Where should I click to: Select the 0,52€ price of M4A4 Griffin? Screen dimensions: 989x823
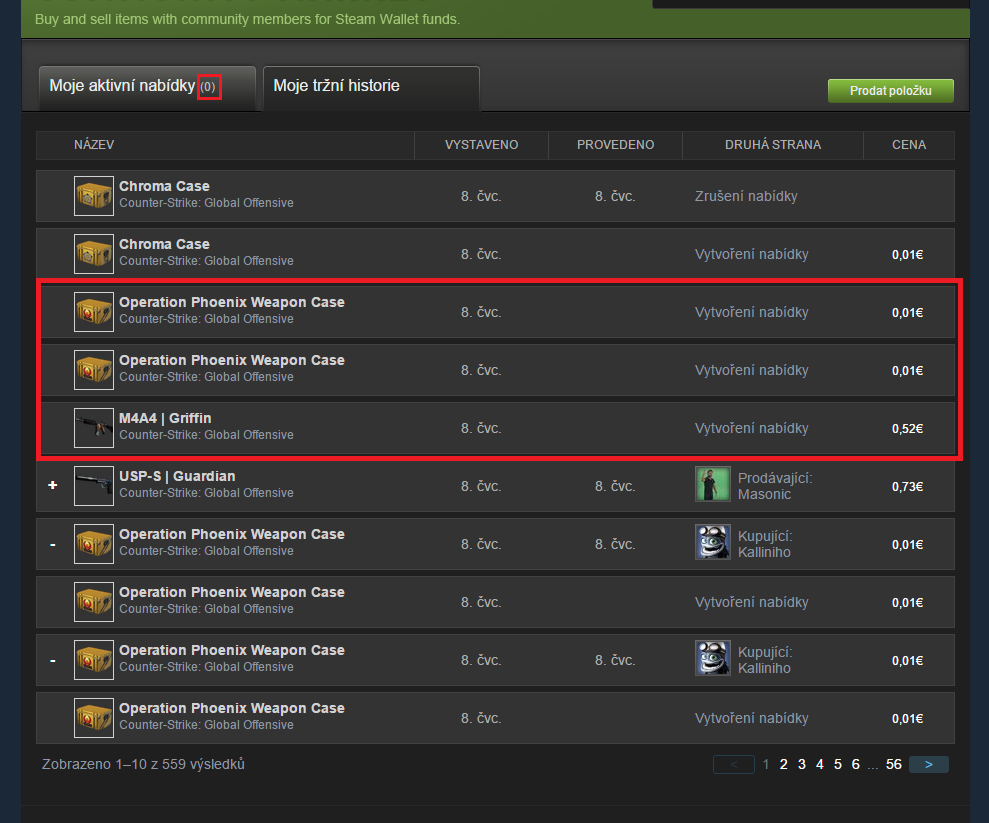pos(907,428)
